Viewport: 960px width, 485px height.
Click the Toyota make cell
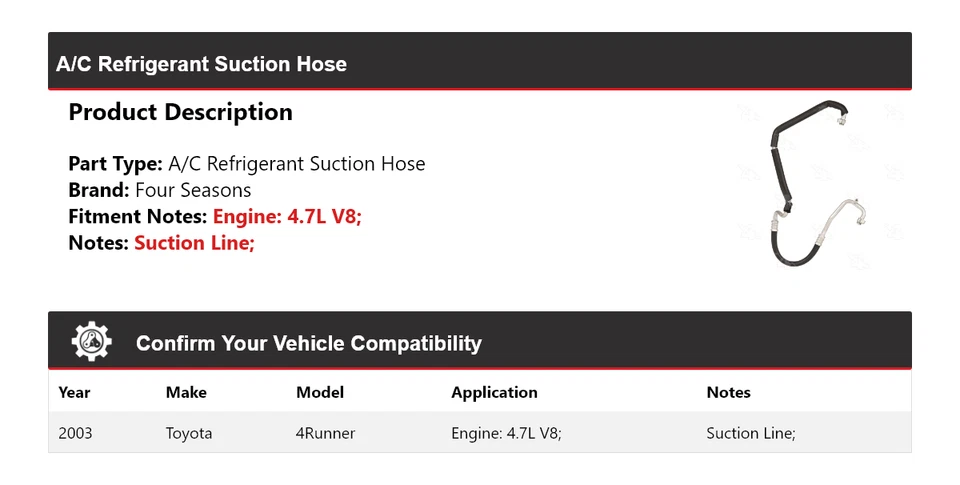click(188, 433)
